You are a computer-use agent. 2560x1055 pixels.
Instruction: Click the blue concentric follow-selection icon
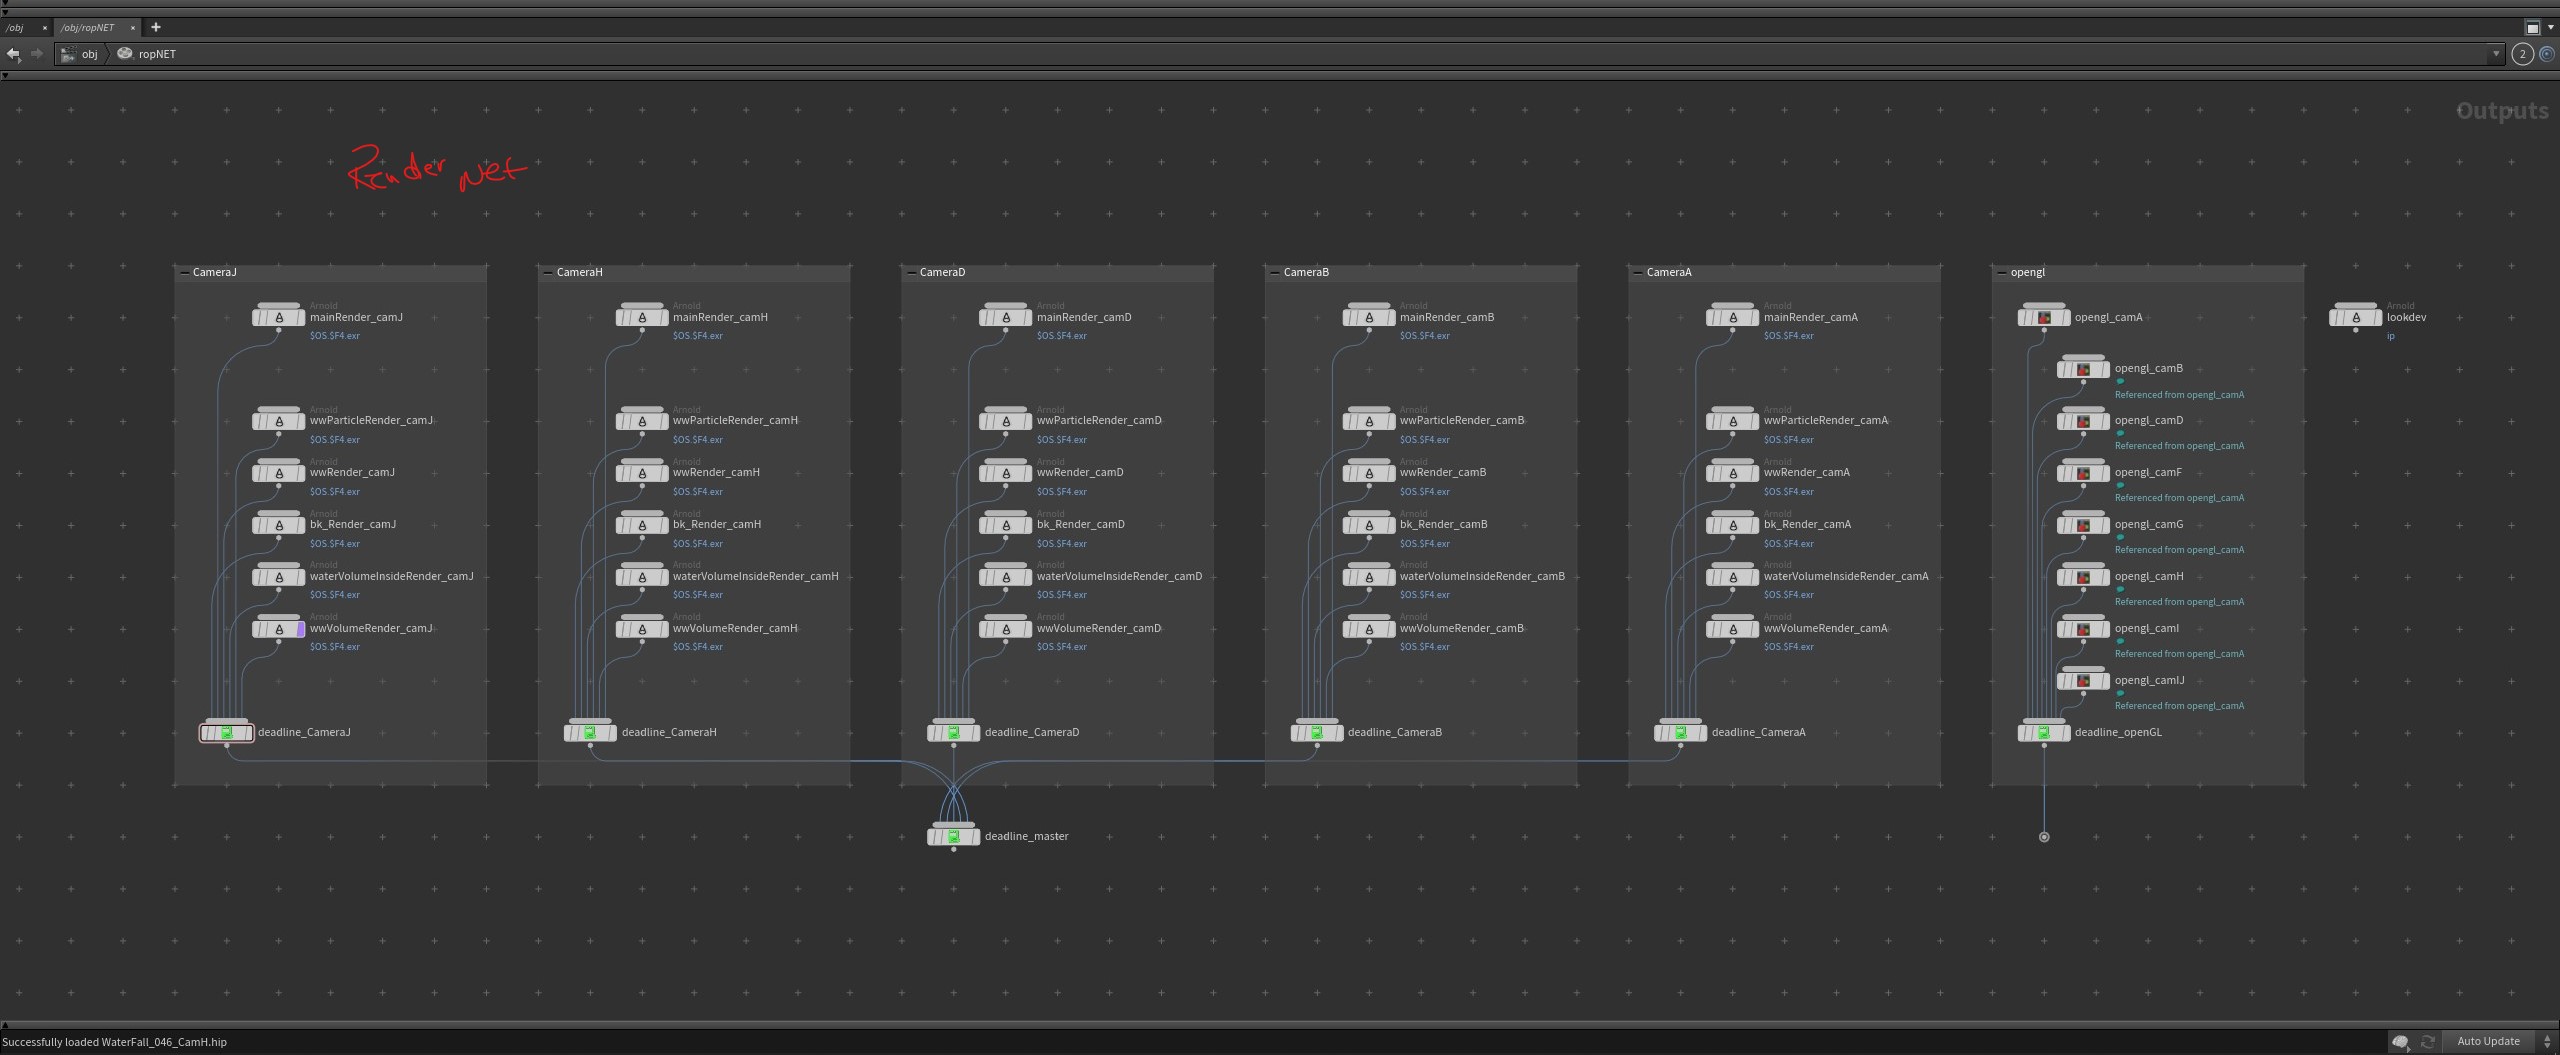click(2548, 54)
